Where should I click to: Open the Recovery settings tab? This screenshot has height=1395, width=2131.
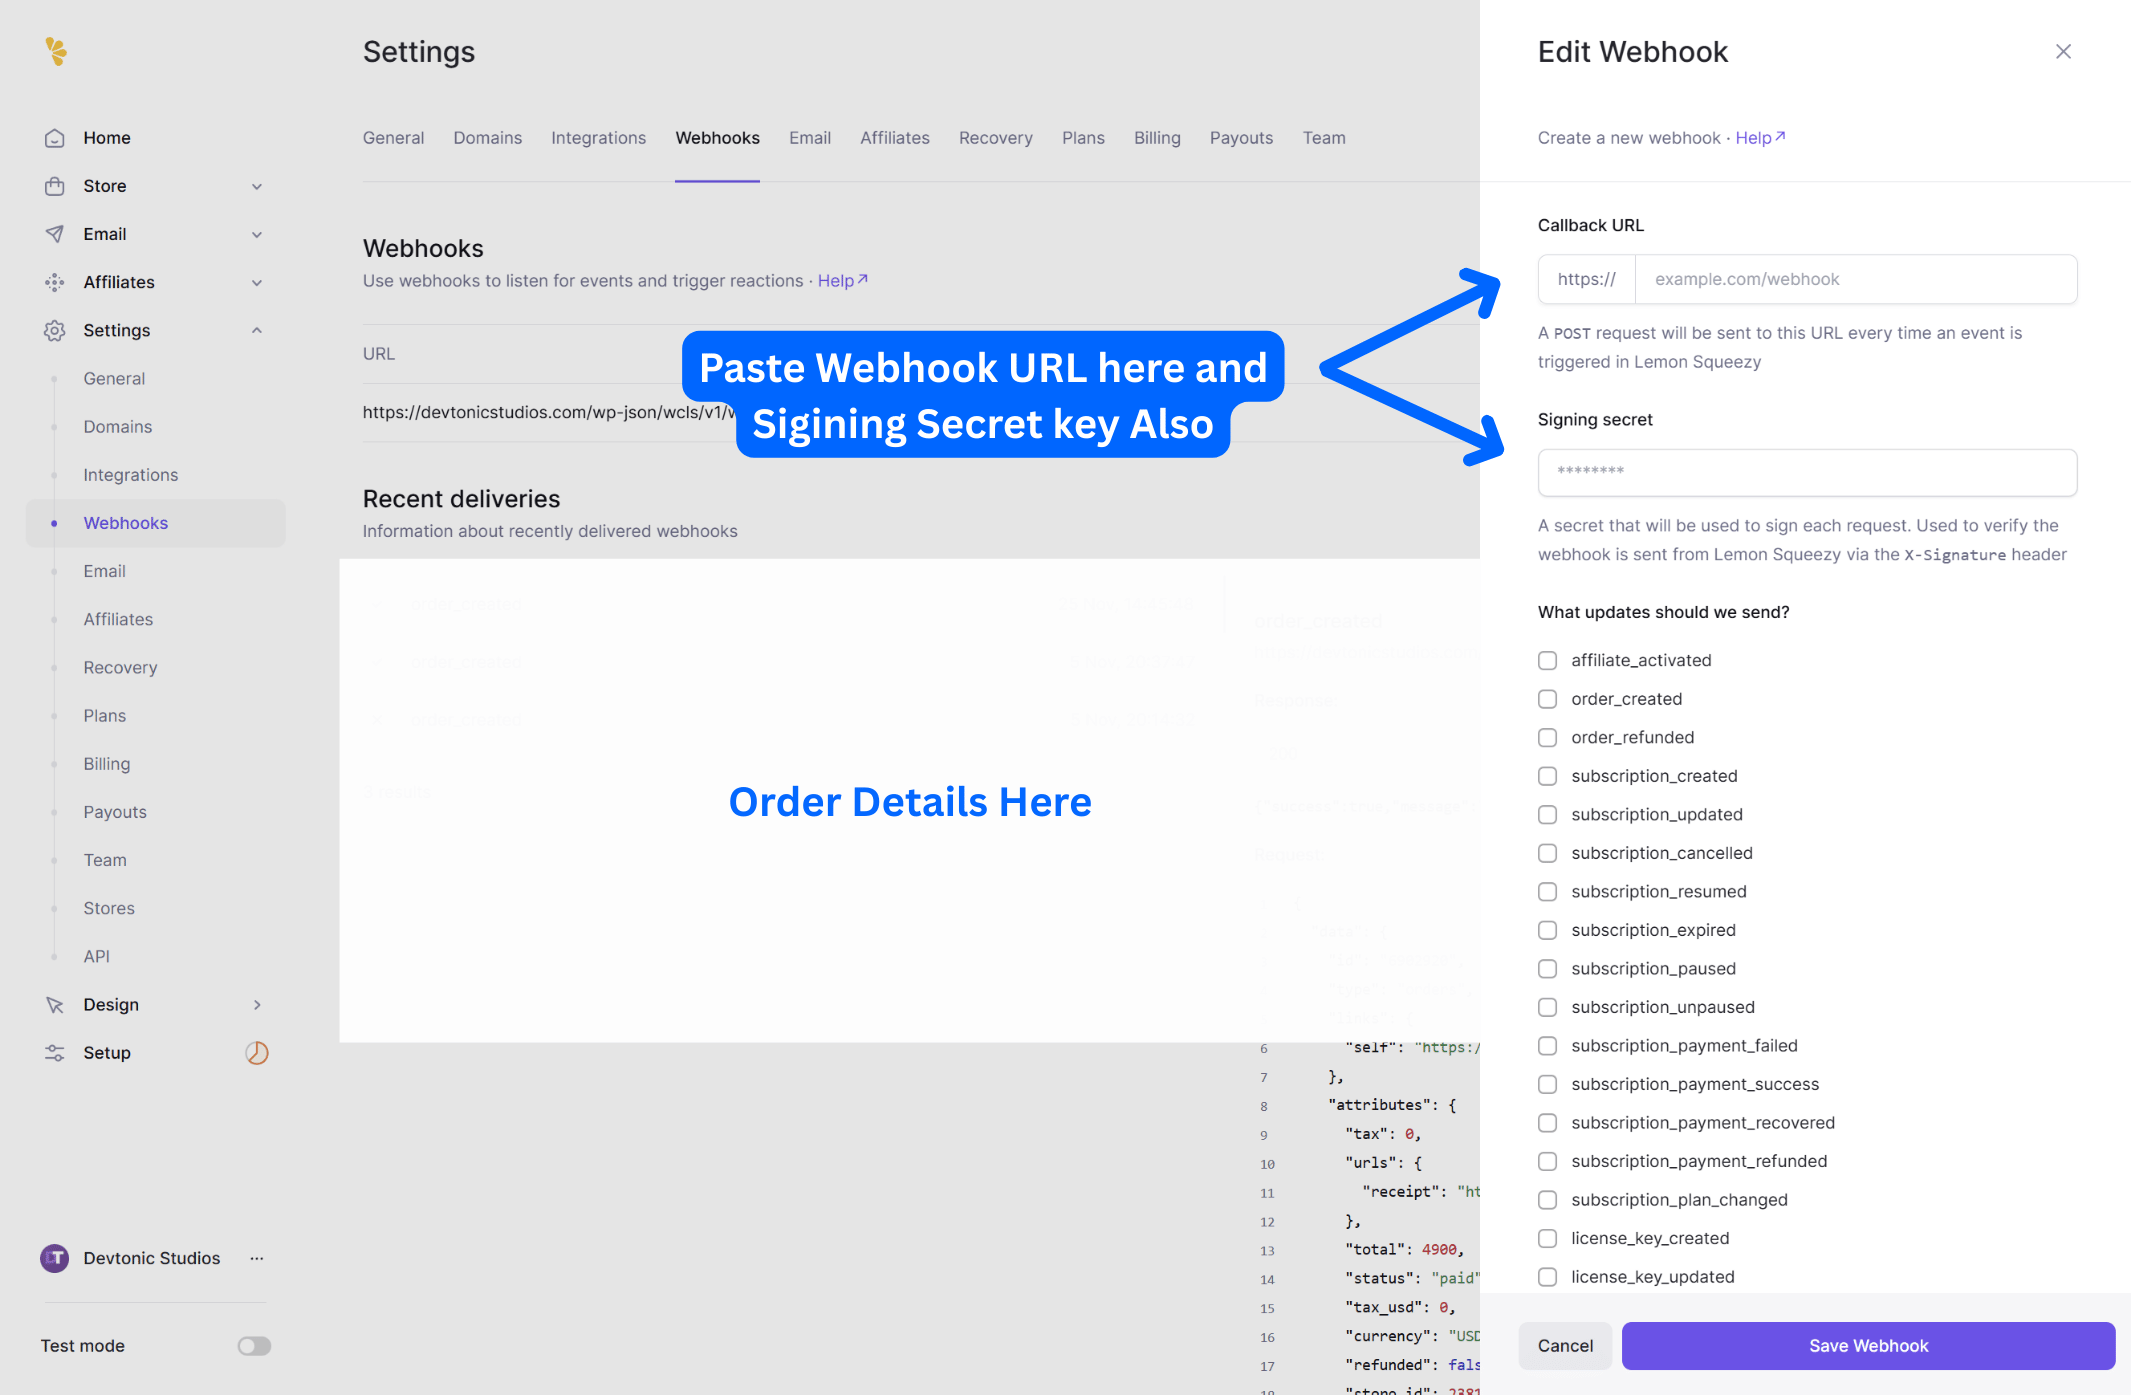click(995, 138)
